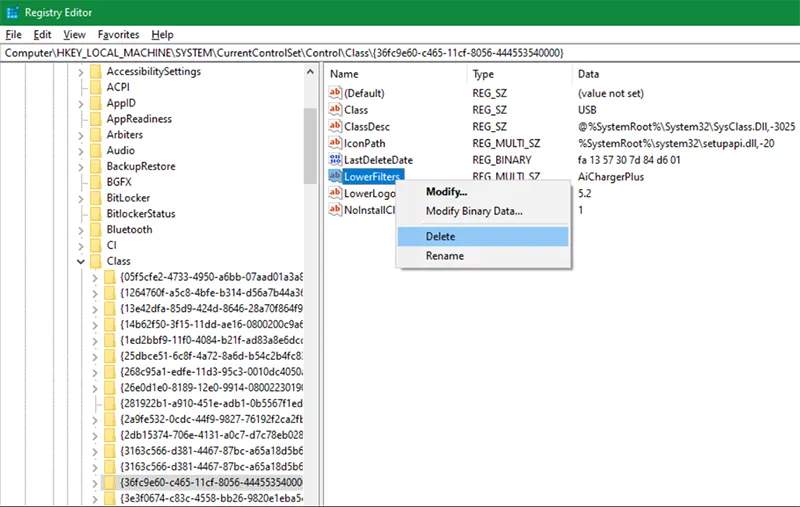
Task: Expand the AccessibilitySettings tree node
Action: pos(81,72)
